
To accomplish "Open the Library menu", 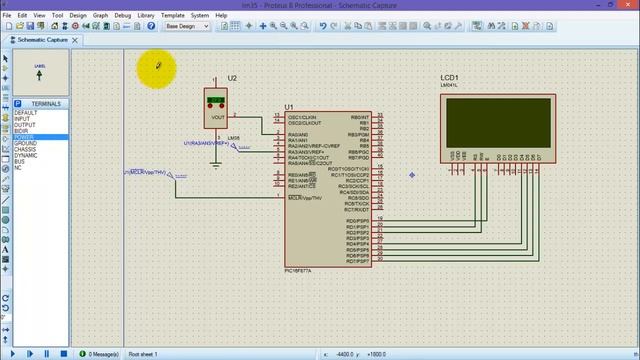I will 146,16.
